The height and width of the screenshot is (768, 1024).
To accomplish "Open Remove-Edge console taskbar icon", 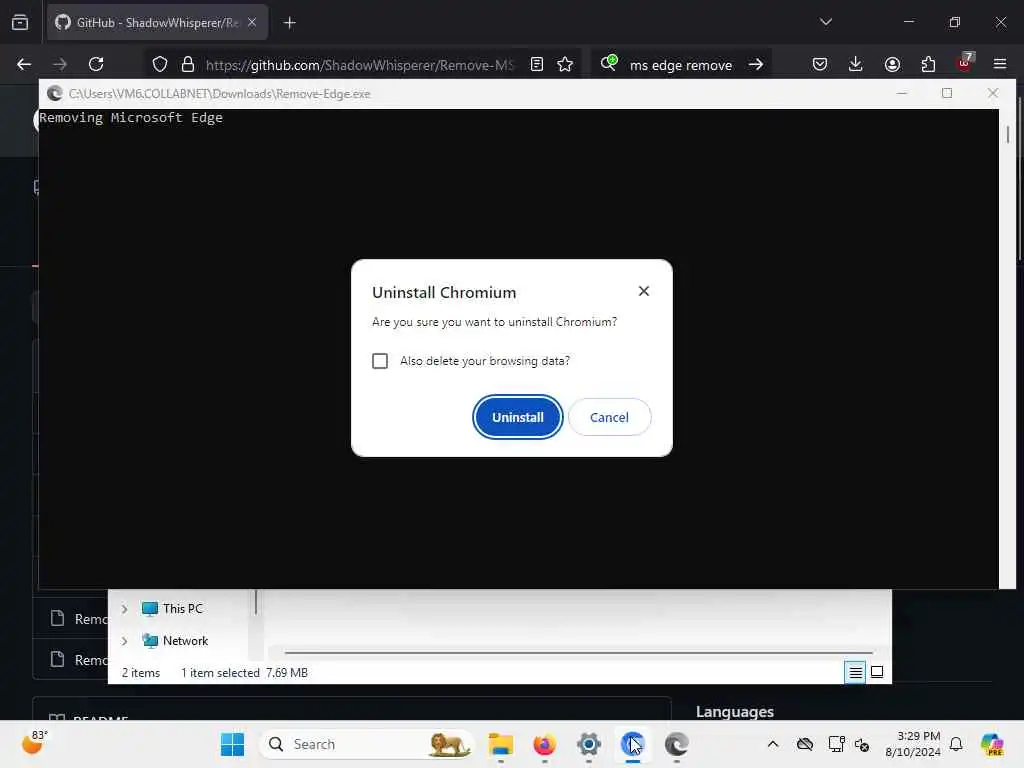I will (676, 744).
